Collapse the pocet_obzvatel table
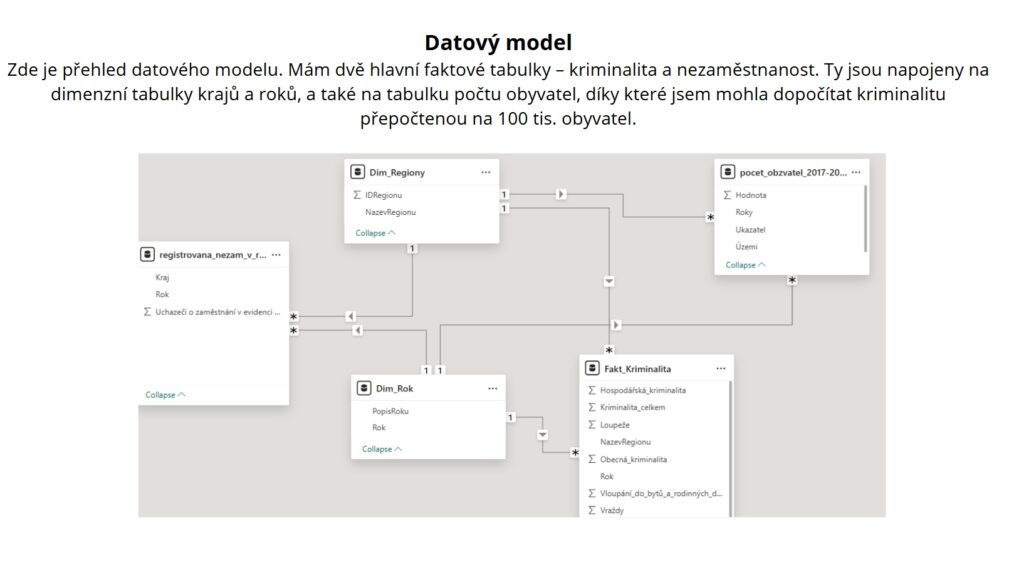Image resolution: width=1024 pixels, height=575 pixels. [x=746, y=265]
